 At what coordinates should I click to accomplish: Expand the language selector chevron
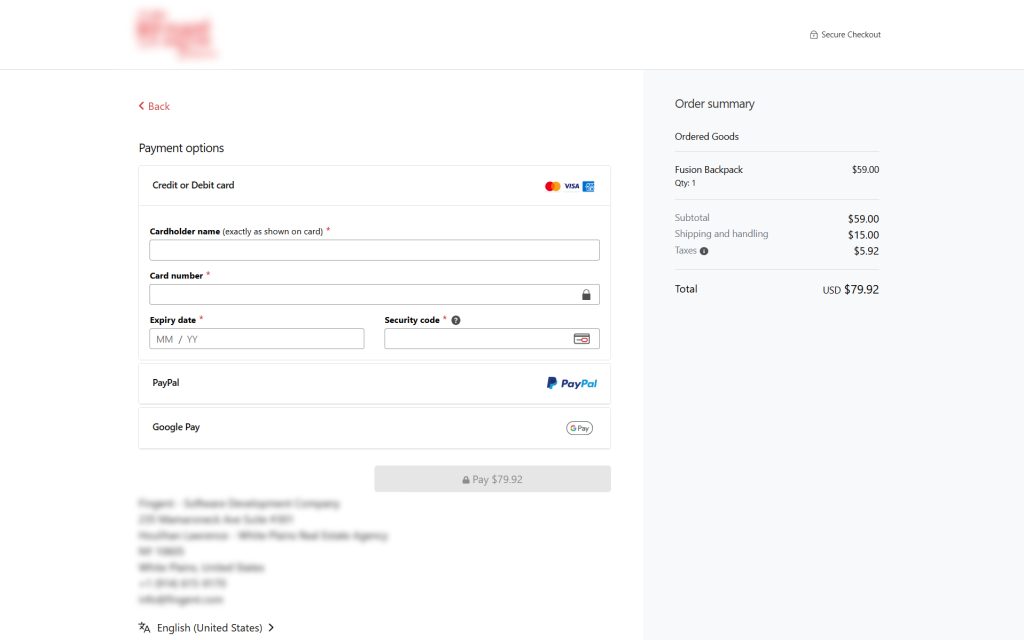(x=270, y=627)
